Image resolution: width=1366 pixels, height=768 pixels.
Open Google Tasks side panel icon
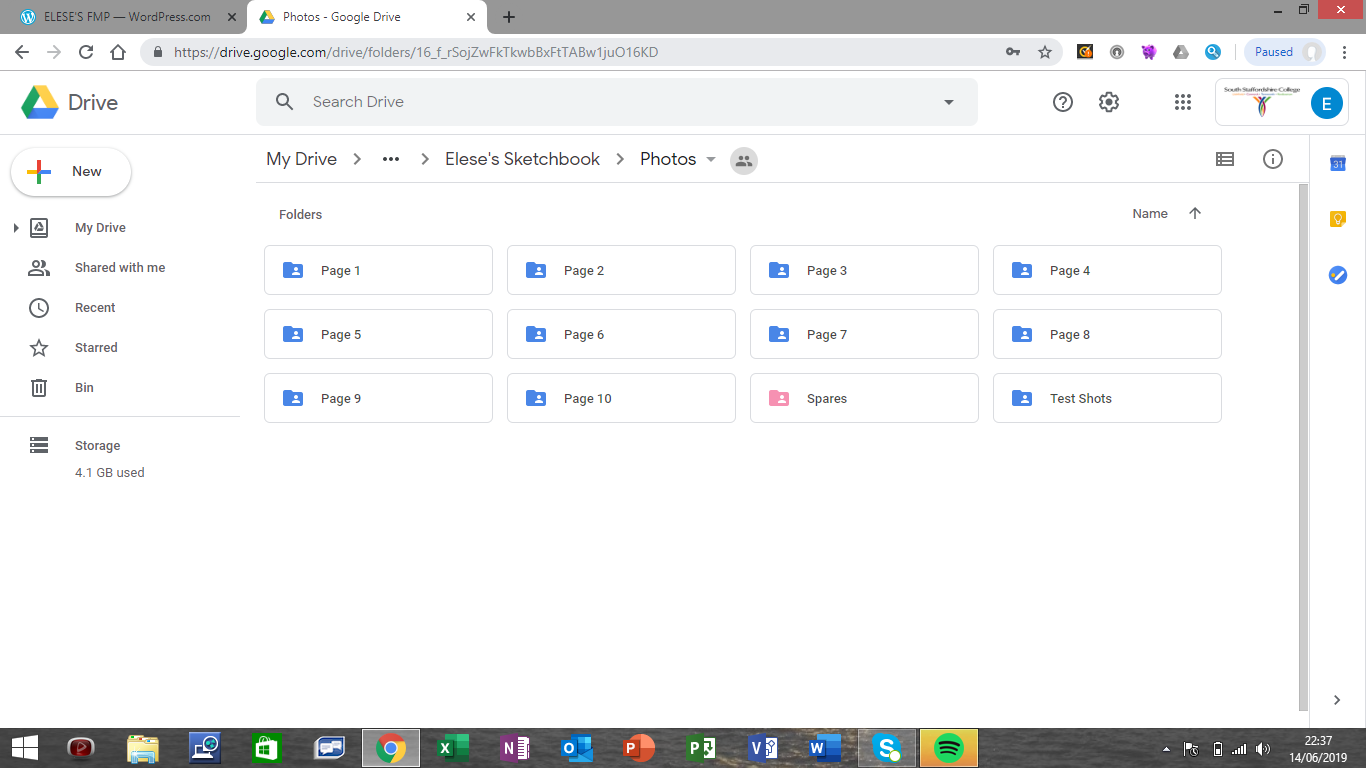tap(1338, 275)
